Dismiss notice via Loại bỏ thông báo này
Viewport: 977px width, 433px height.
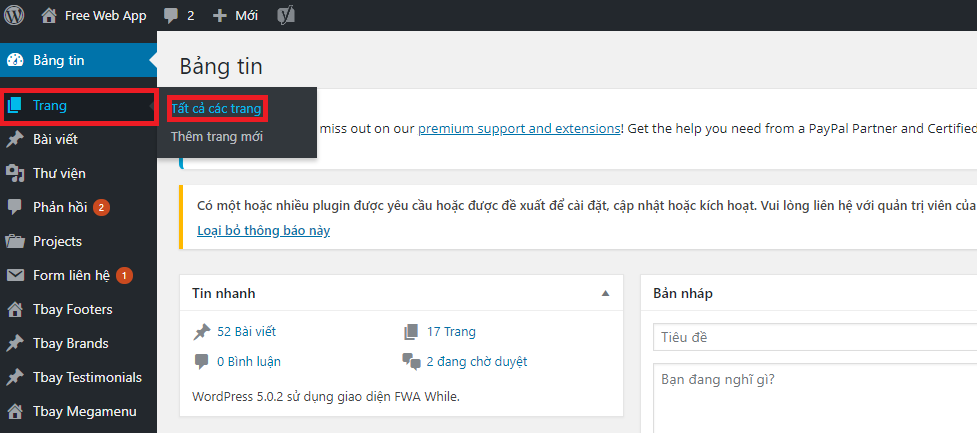[263, 230]
